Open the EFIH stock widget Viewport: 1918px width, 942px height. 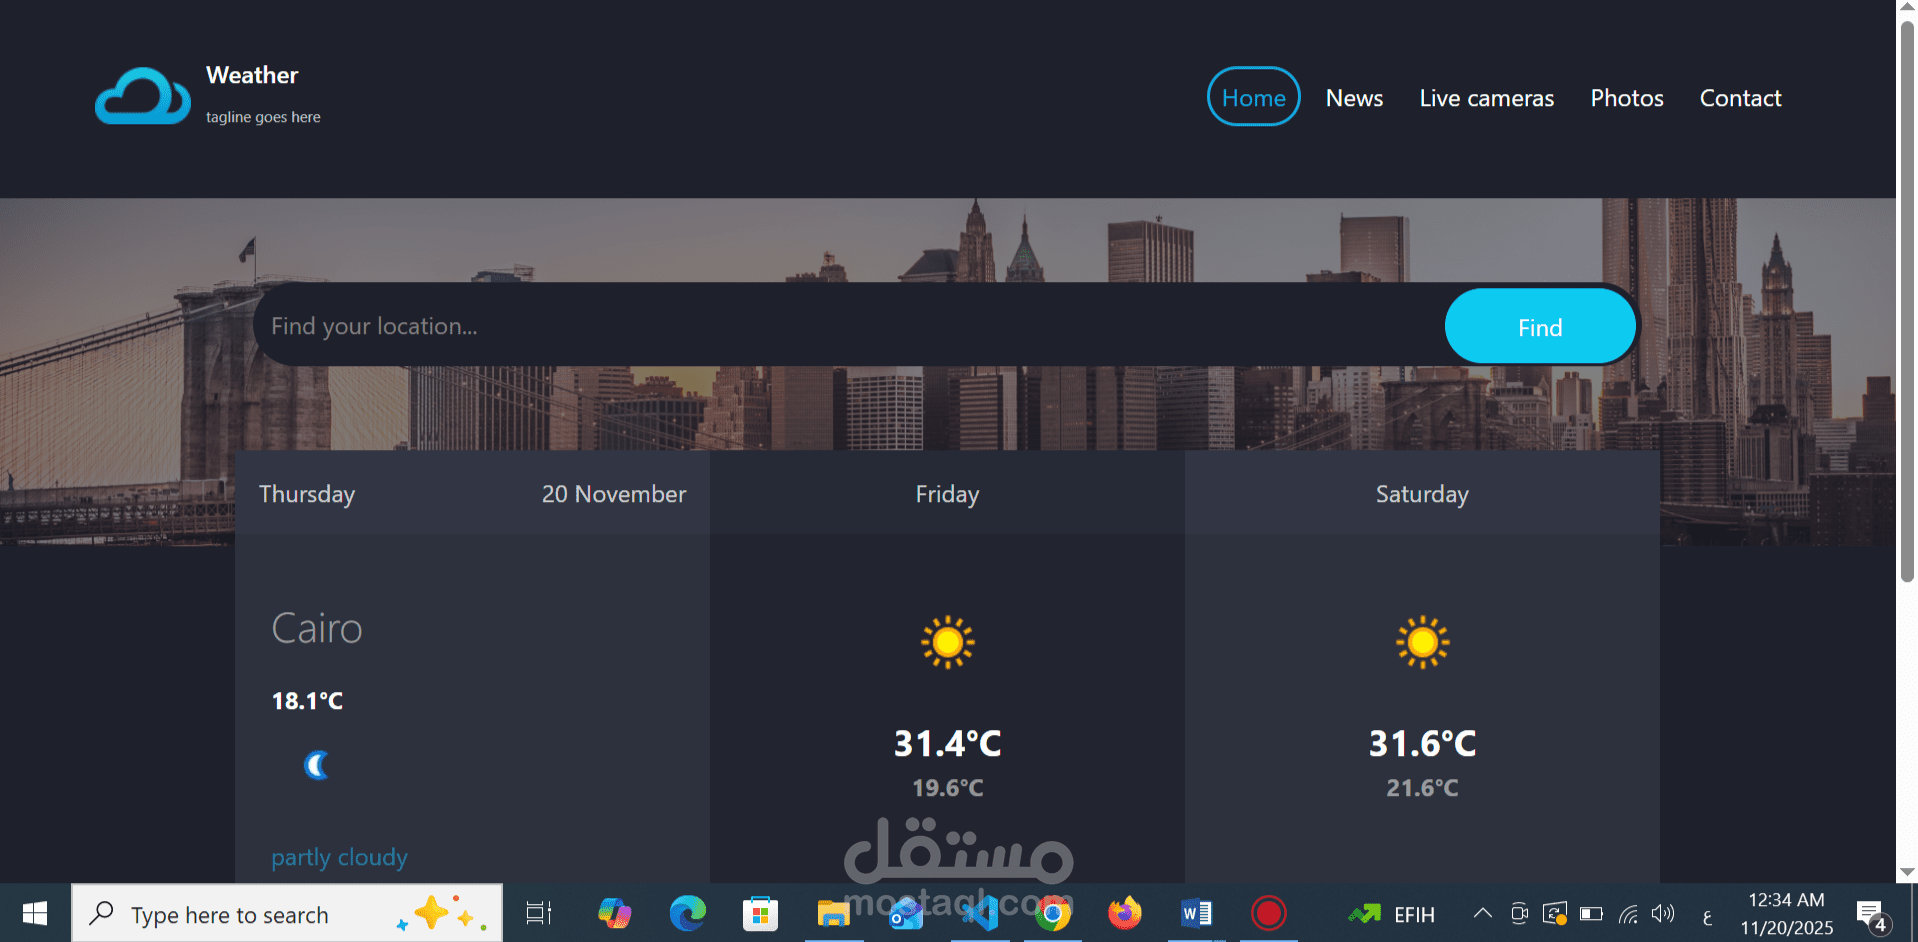1391,914
